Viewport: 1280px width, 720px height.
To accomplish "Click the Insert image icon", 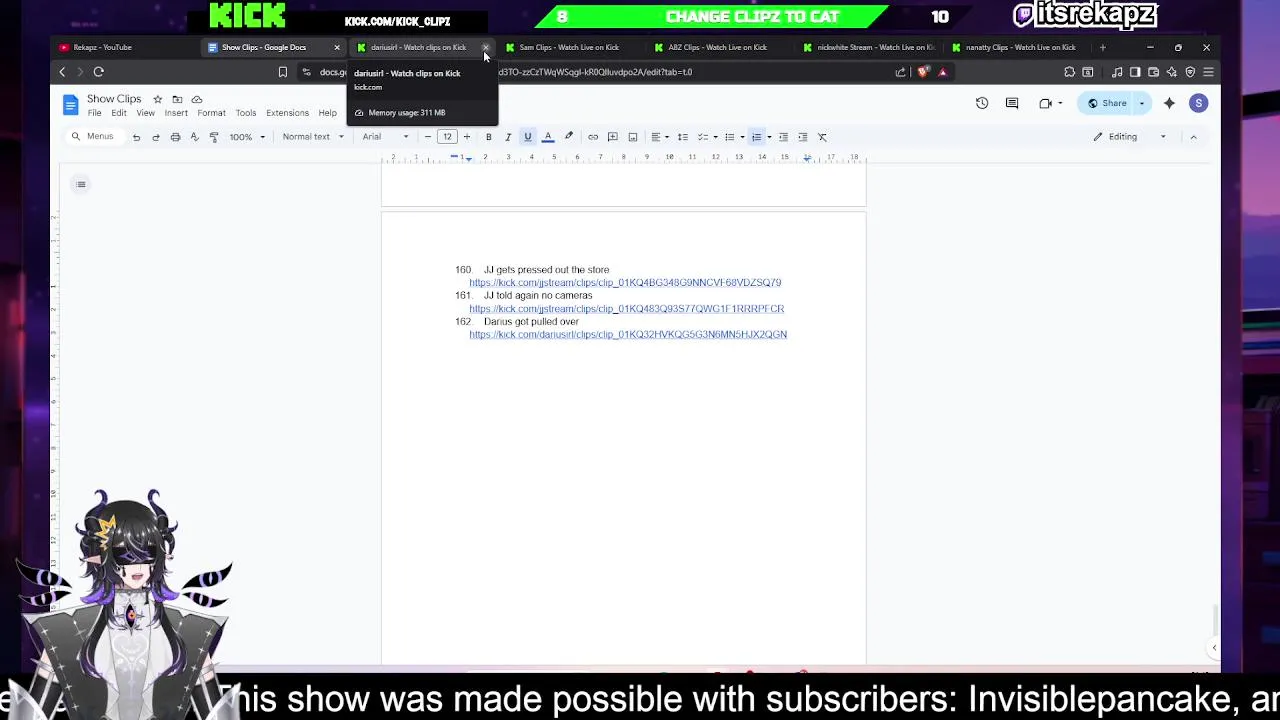I will [633, 137].
